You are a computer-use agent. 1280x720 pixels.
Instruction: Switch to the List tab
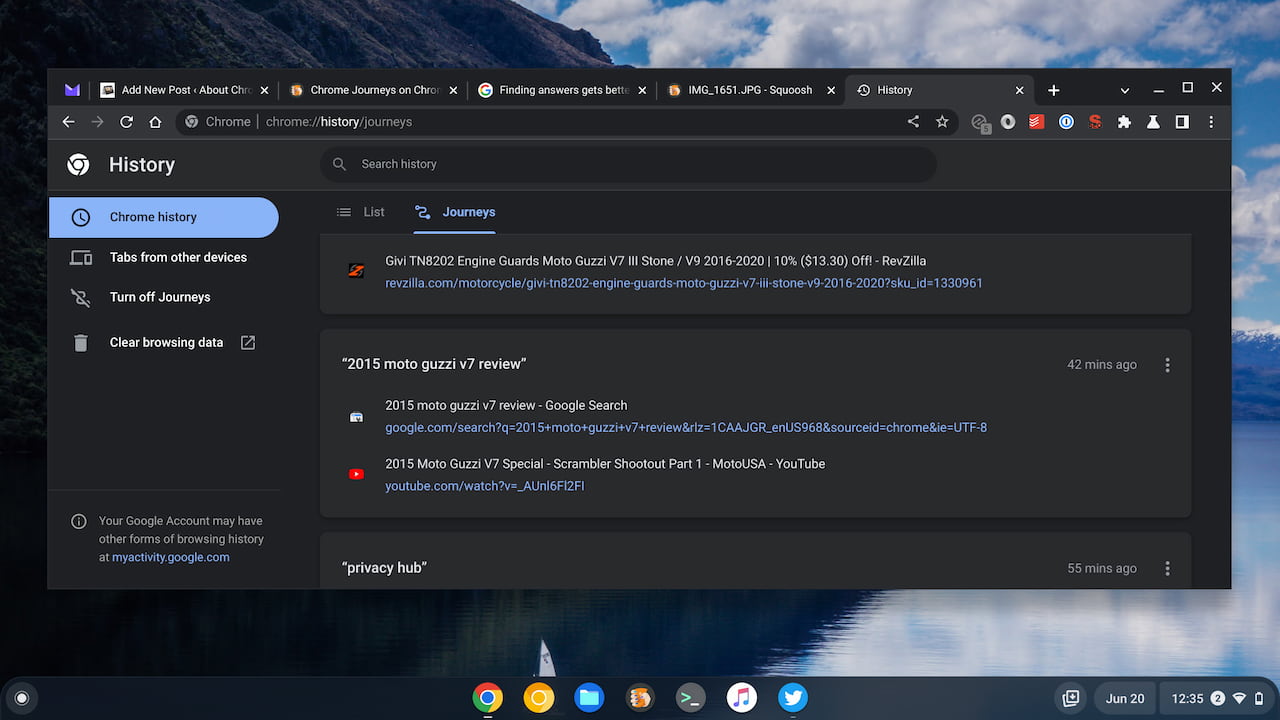pos(361,212)
